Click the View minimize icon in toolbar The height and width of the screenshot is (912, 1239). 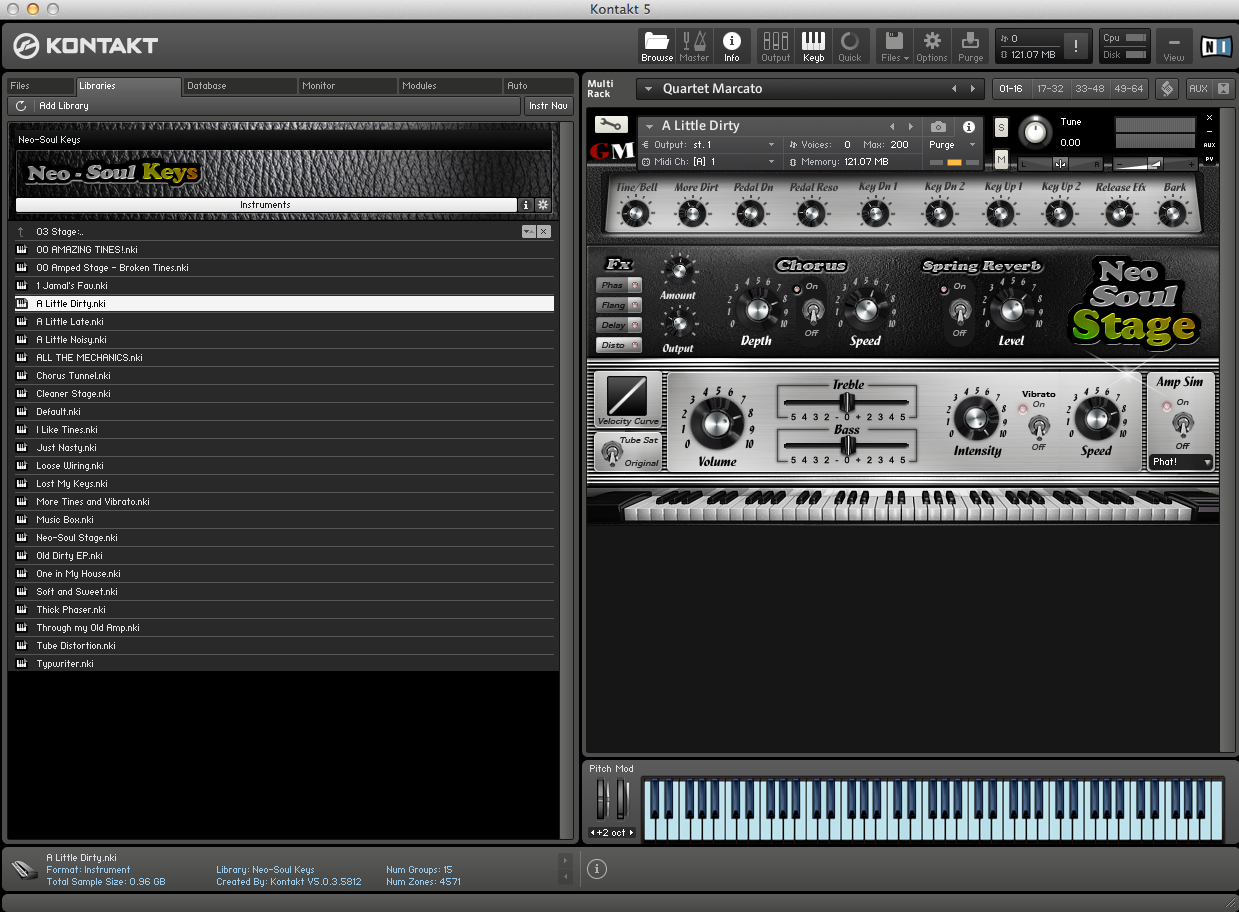(x=1174, y=46)
